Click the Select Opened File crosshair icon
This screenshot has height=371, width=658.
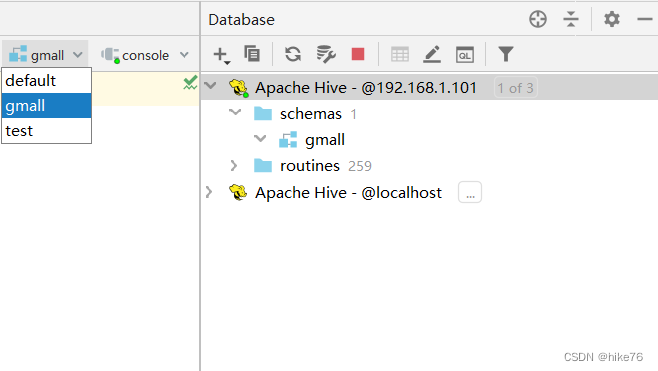[538, 19]
